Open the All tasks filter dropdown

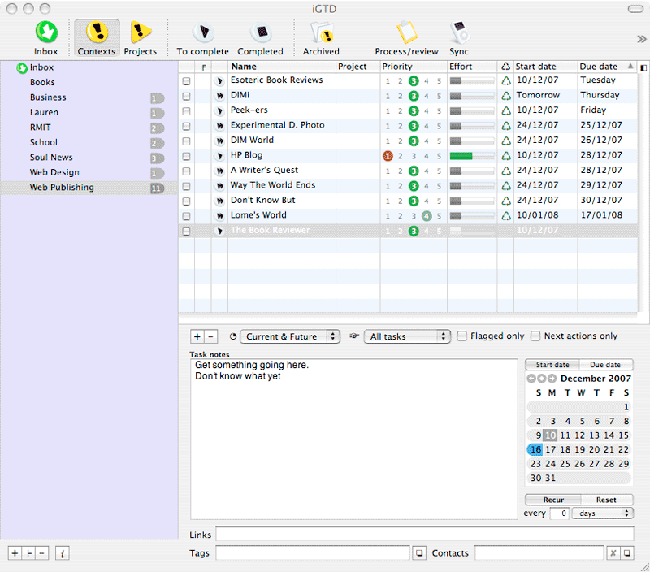[x=407, y=337]
